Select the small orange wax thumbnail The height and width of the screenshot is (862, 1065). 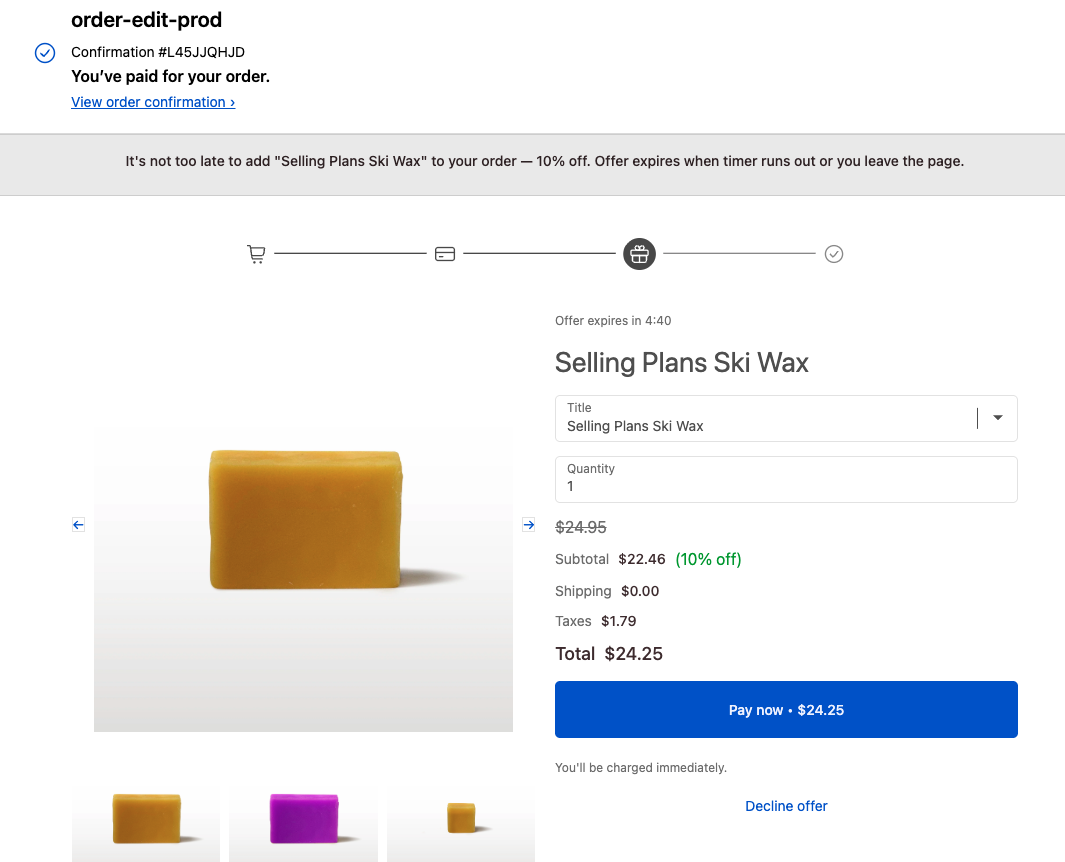[461, 817]
